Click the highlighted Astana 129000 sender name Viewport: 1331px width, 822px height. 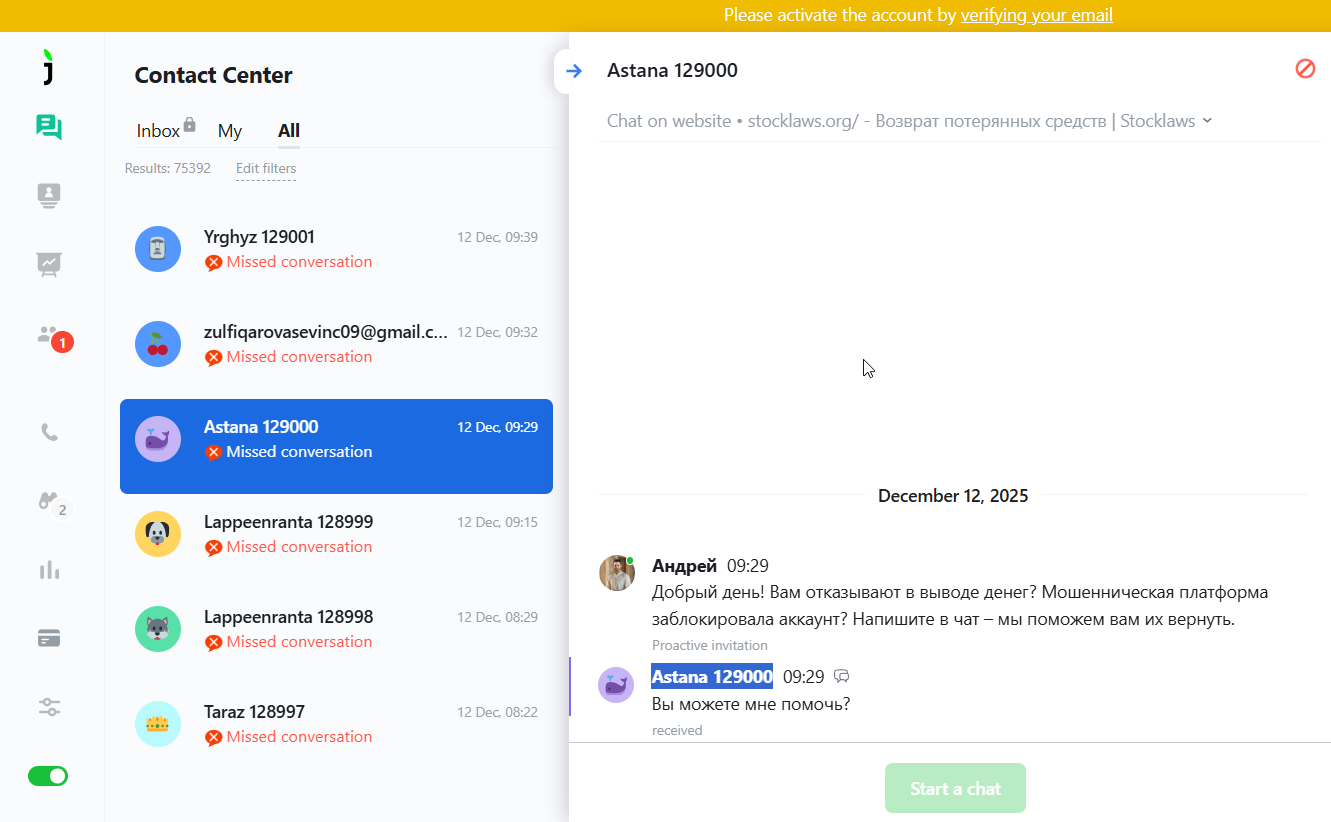coord(712,677)
